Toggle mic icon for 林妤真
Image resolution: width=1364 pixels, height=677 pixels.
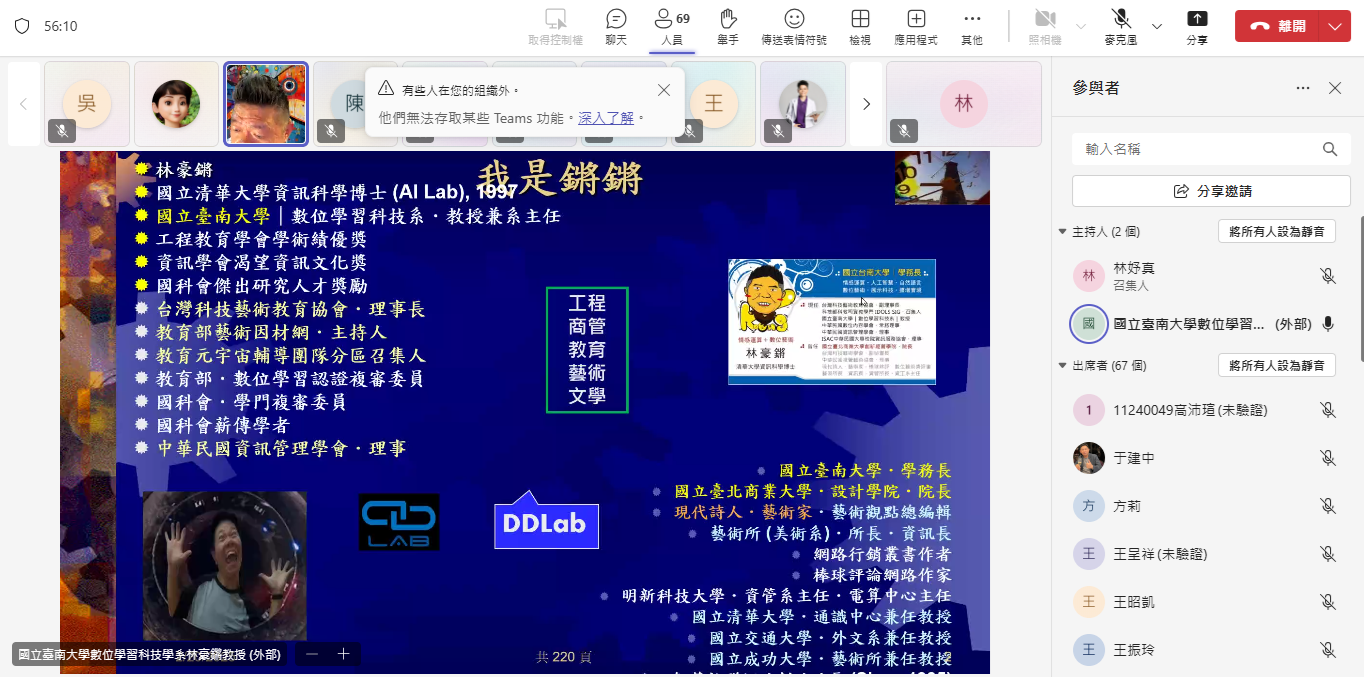[x=1328, y=276]
